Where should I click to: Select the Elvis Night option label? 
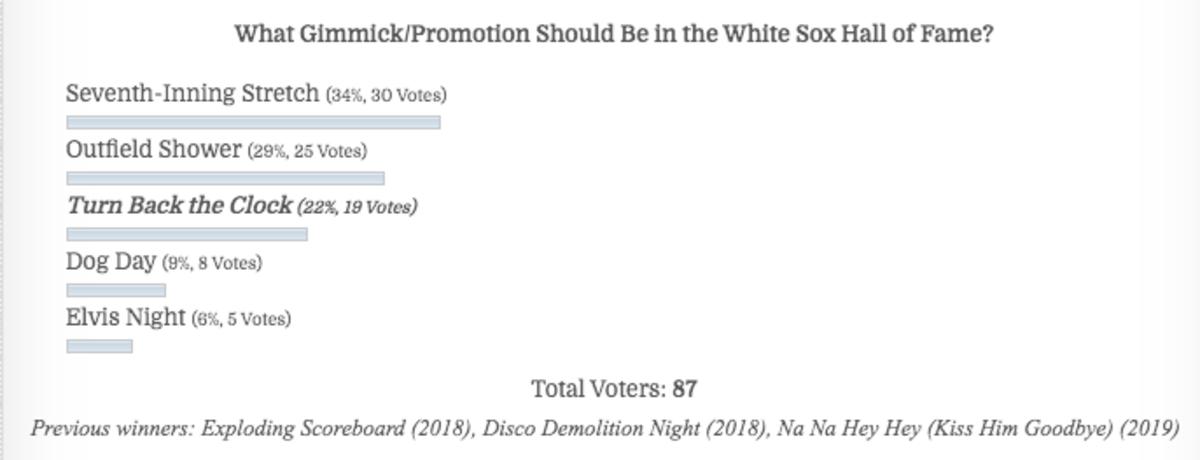[x=126, y=318]
